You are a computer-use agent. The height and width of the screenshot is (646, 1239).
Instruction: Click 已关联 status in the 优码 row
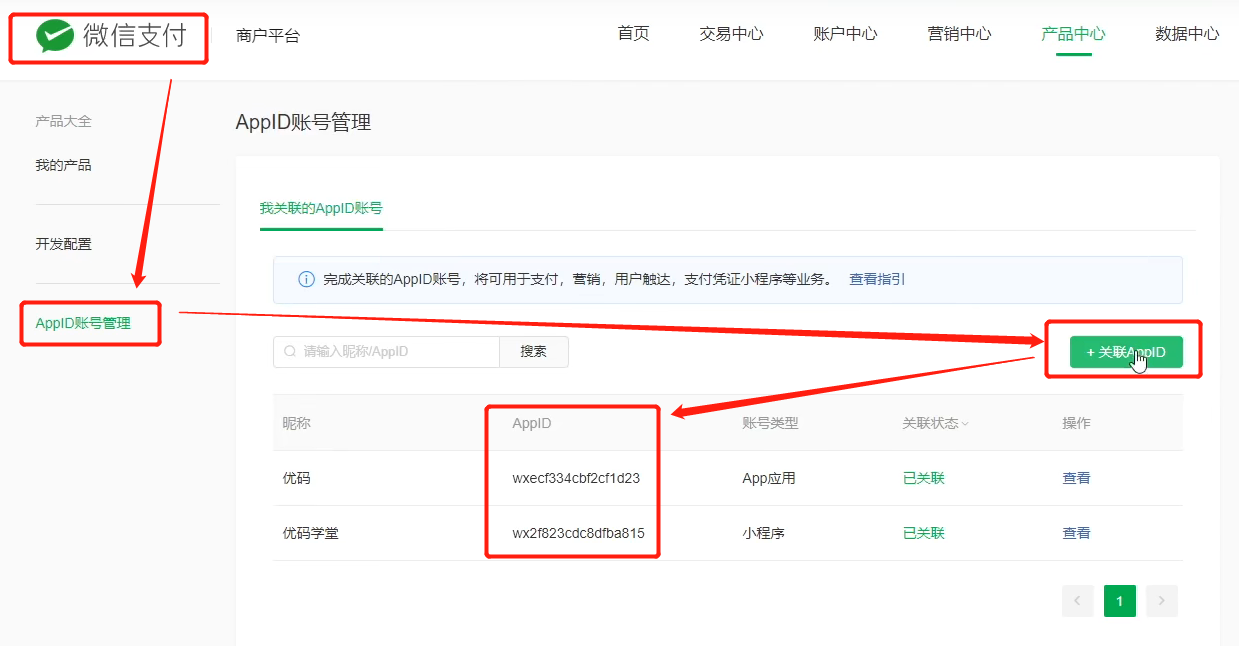923,478
